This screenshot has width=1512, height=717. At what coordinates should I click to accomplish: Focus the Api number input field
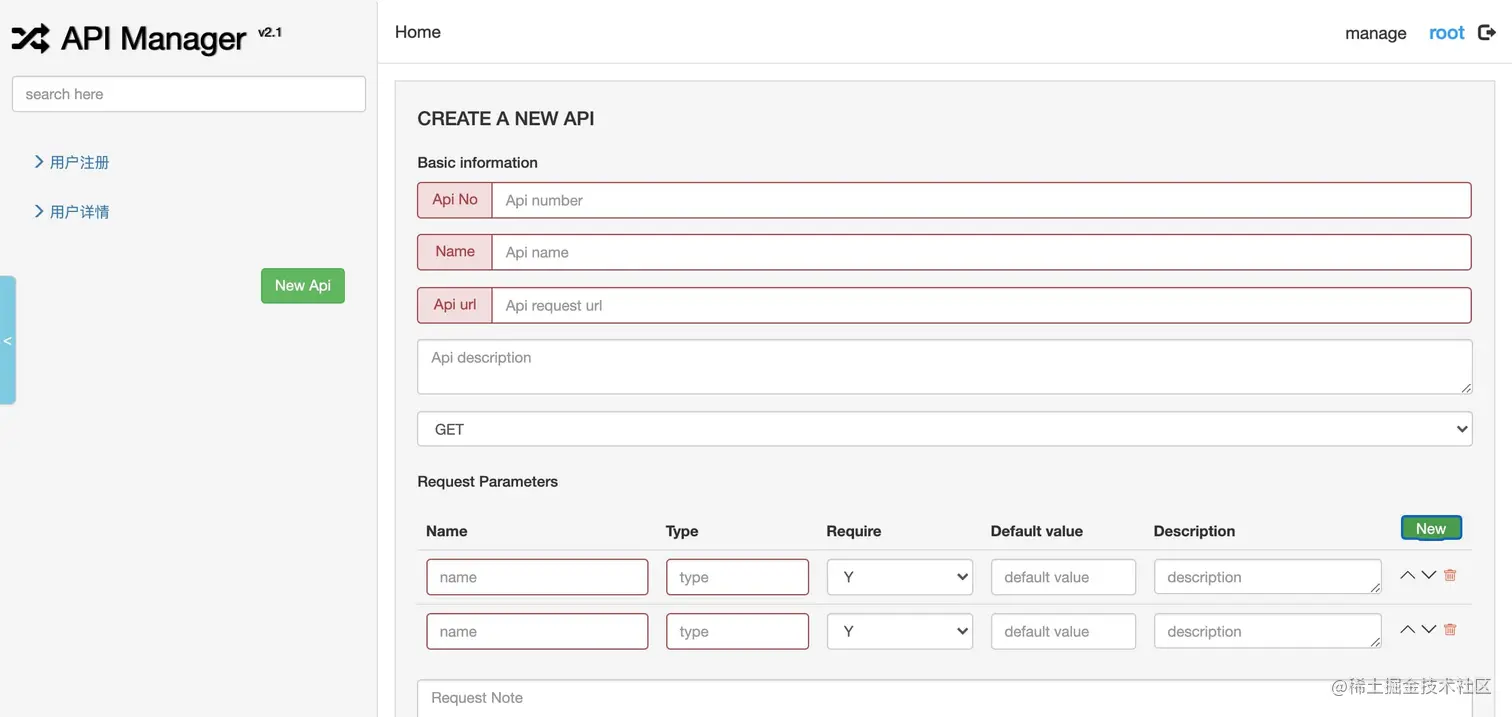(980, 200)
